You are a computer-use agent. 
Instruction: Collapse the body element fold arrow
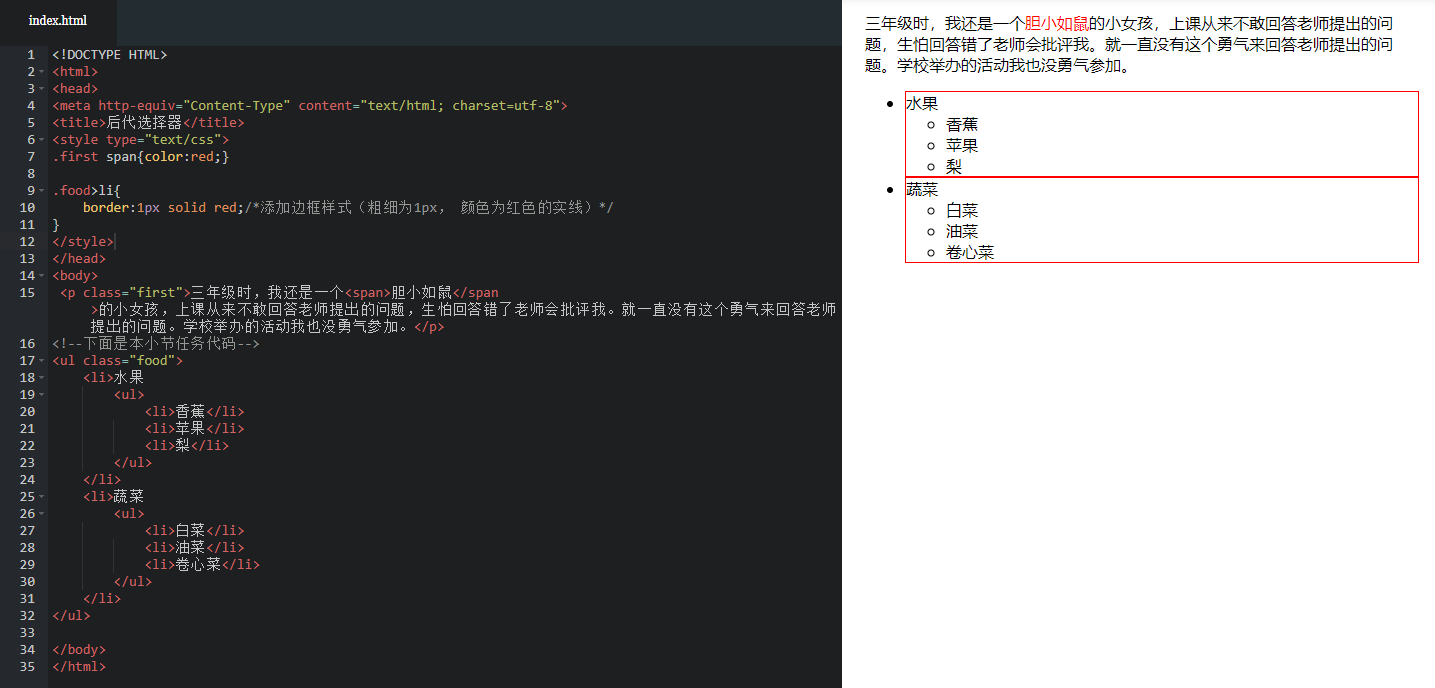(x=41, y=275)
